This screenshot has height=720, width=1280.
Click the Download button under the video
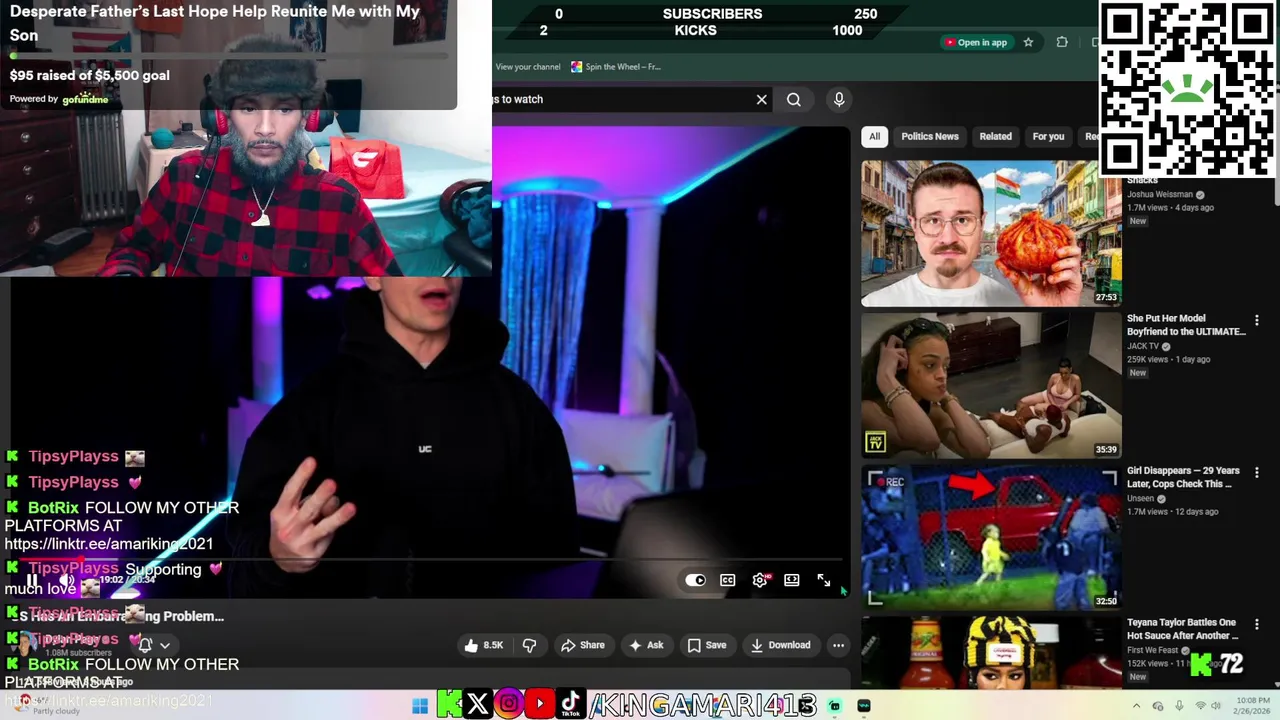pyautogui.click(x=780, y=645)
